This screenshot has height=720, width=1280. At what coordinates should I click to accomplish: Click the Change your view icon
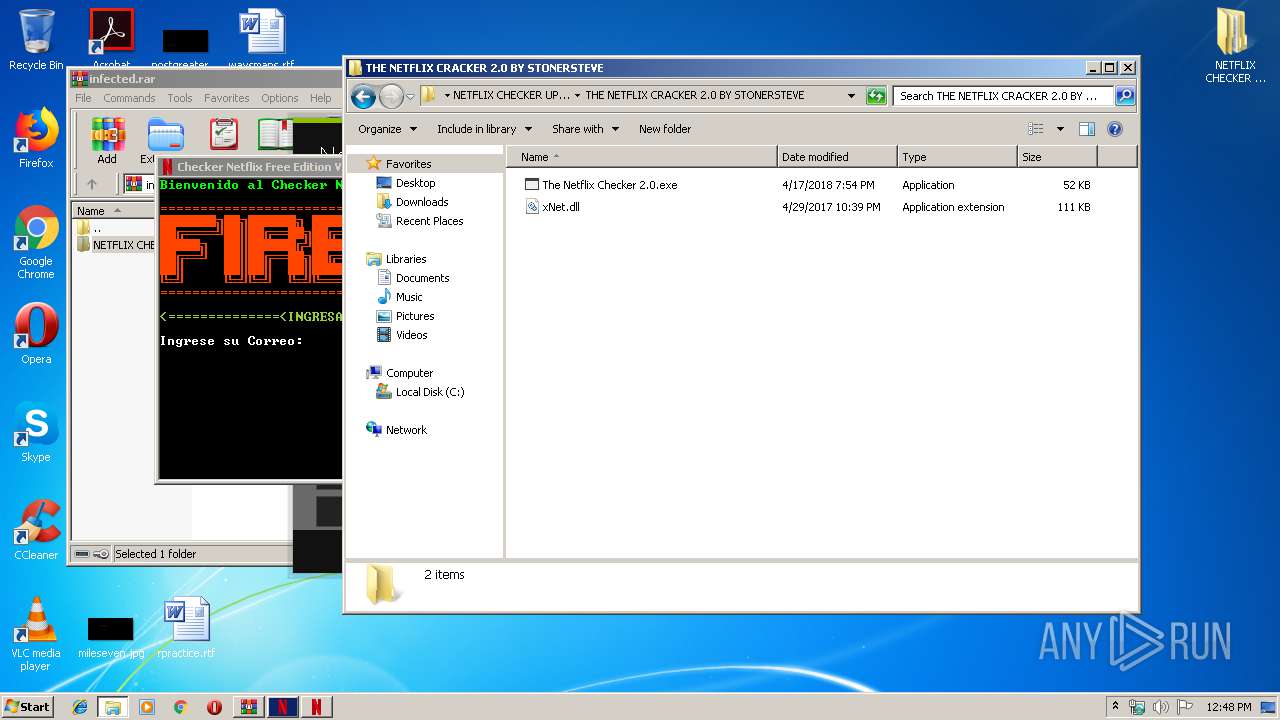point(1036,129)
